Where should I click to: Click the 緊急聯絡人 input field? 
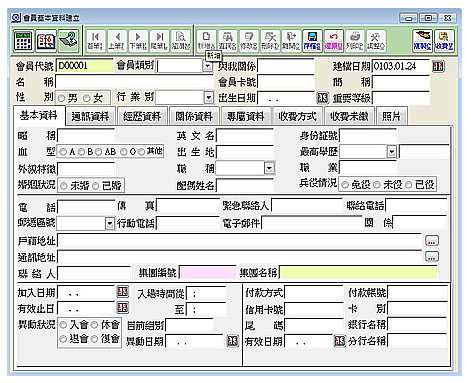pyautogui.click(x=307, y=205)
